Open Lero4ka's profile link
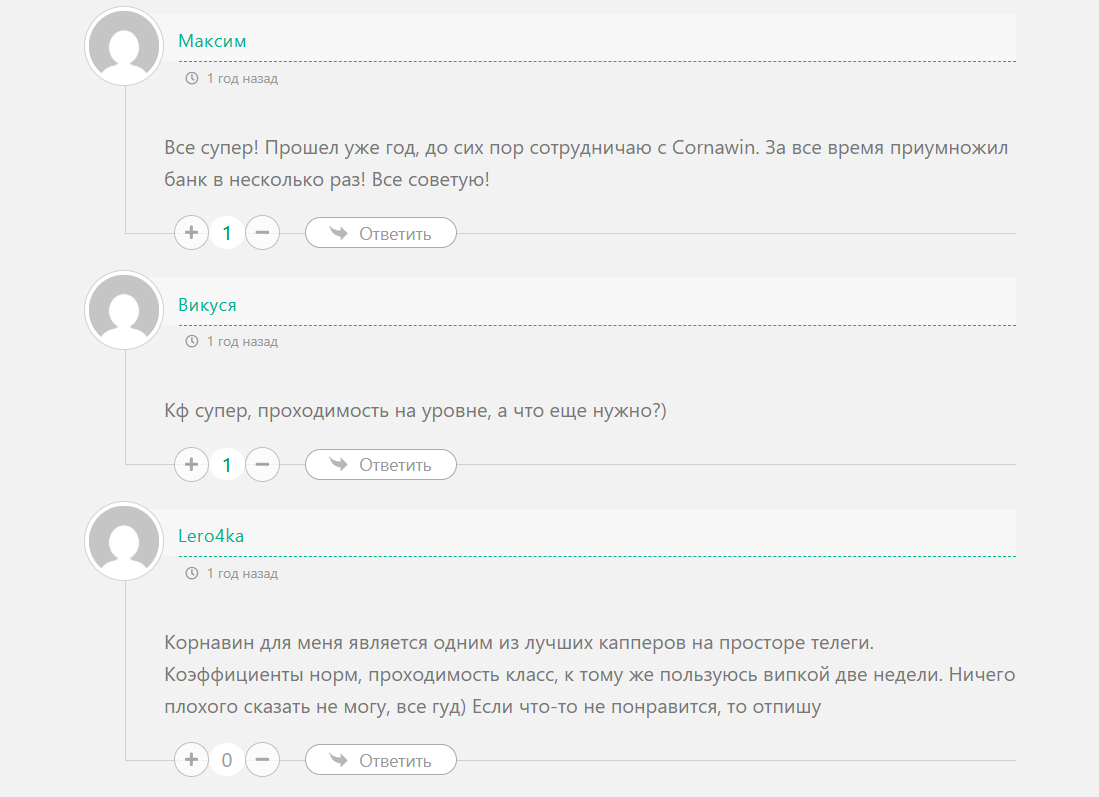 point(211,535)
